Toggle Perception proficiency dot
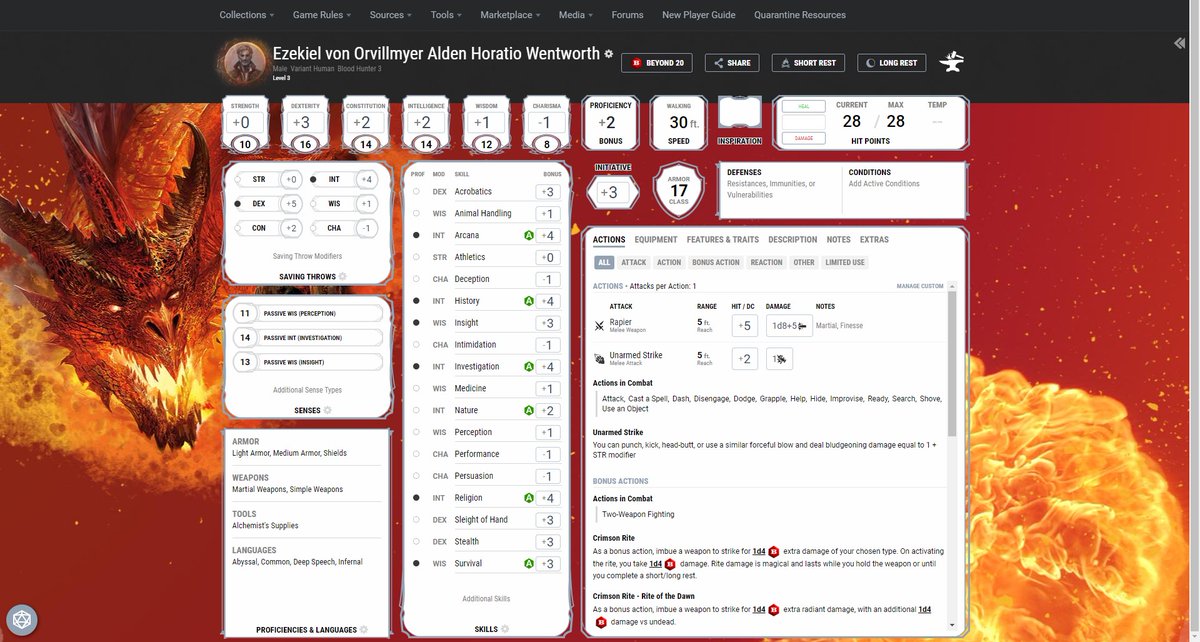Viewport: 1200px width, 642px height. point(416,432)
